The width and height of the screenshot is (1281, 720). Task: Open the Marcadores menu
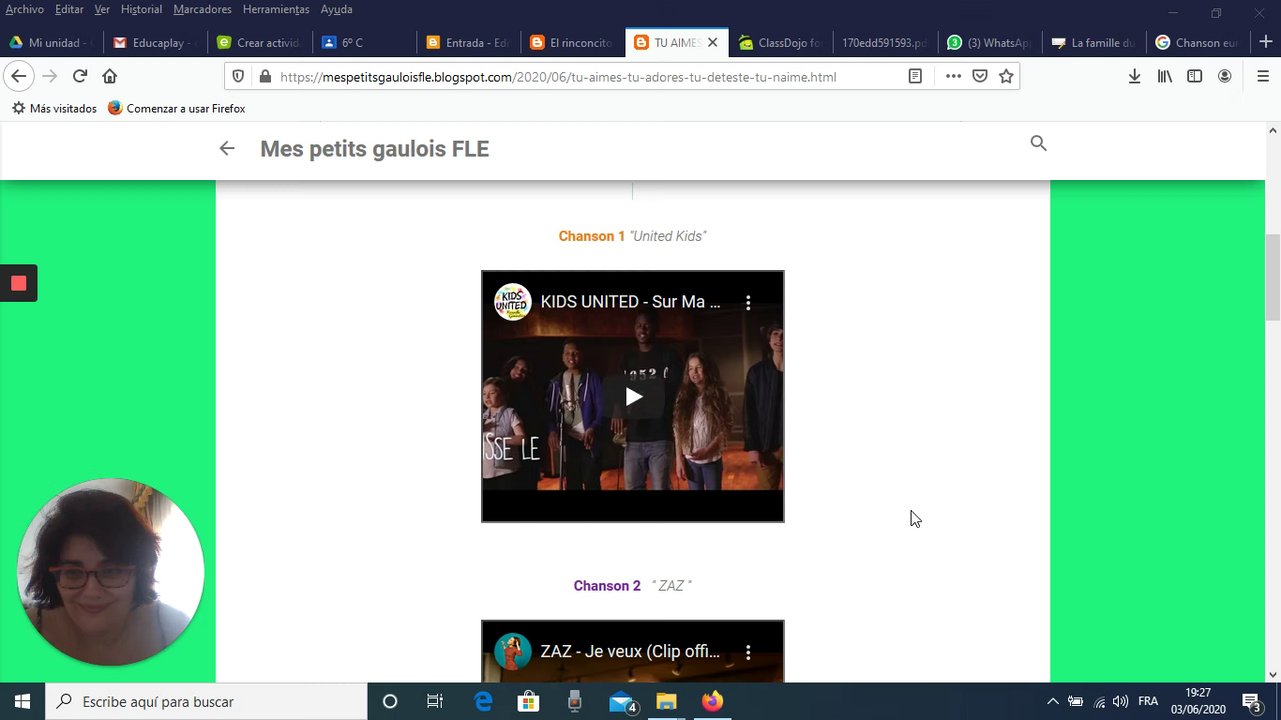[202, 9]
